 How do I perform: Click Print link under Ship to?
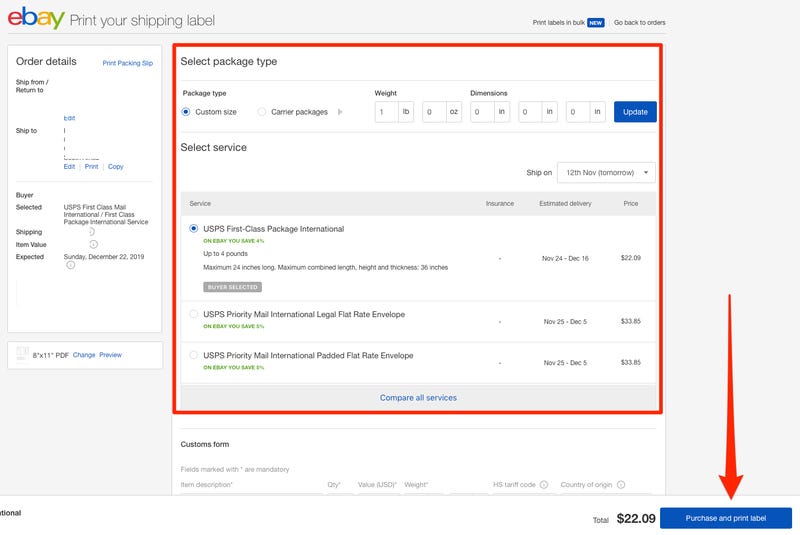91,166
